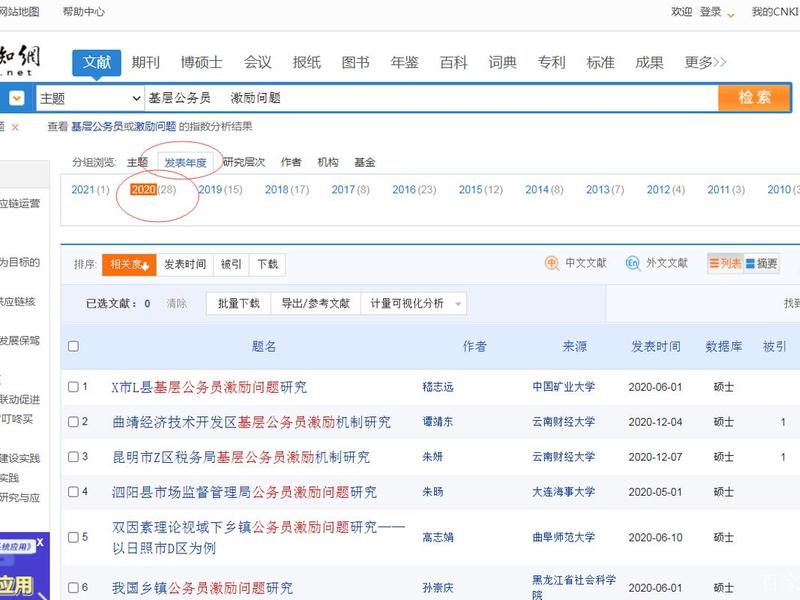The height and width of the screenshot is (600, 800).
Task: Click 导出/参考文献 button
Action: [x=315, y=304]
